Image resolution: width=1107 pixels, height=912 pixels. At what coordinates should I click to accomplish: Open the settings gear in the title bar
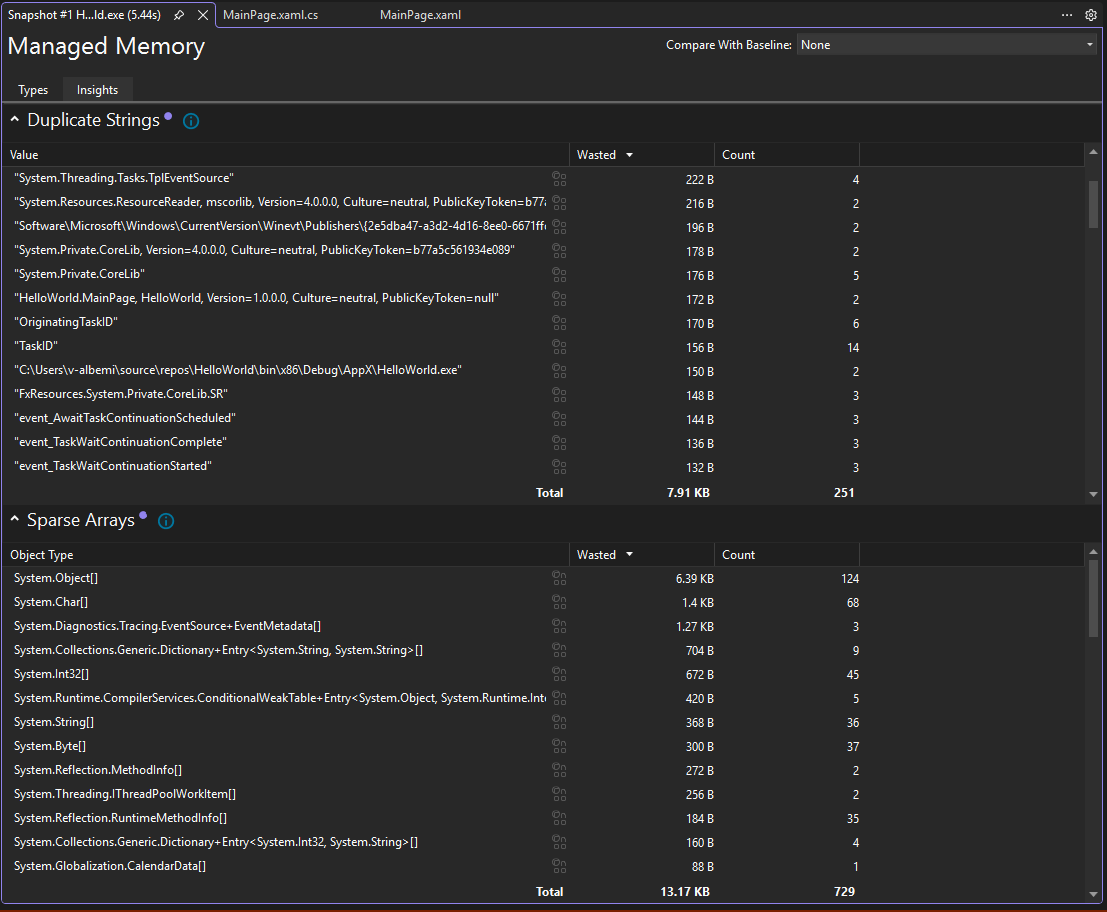point(1090,15)
